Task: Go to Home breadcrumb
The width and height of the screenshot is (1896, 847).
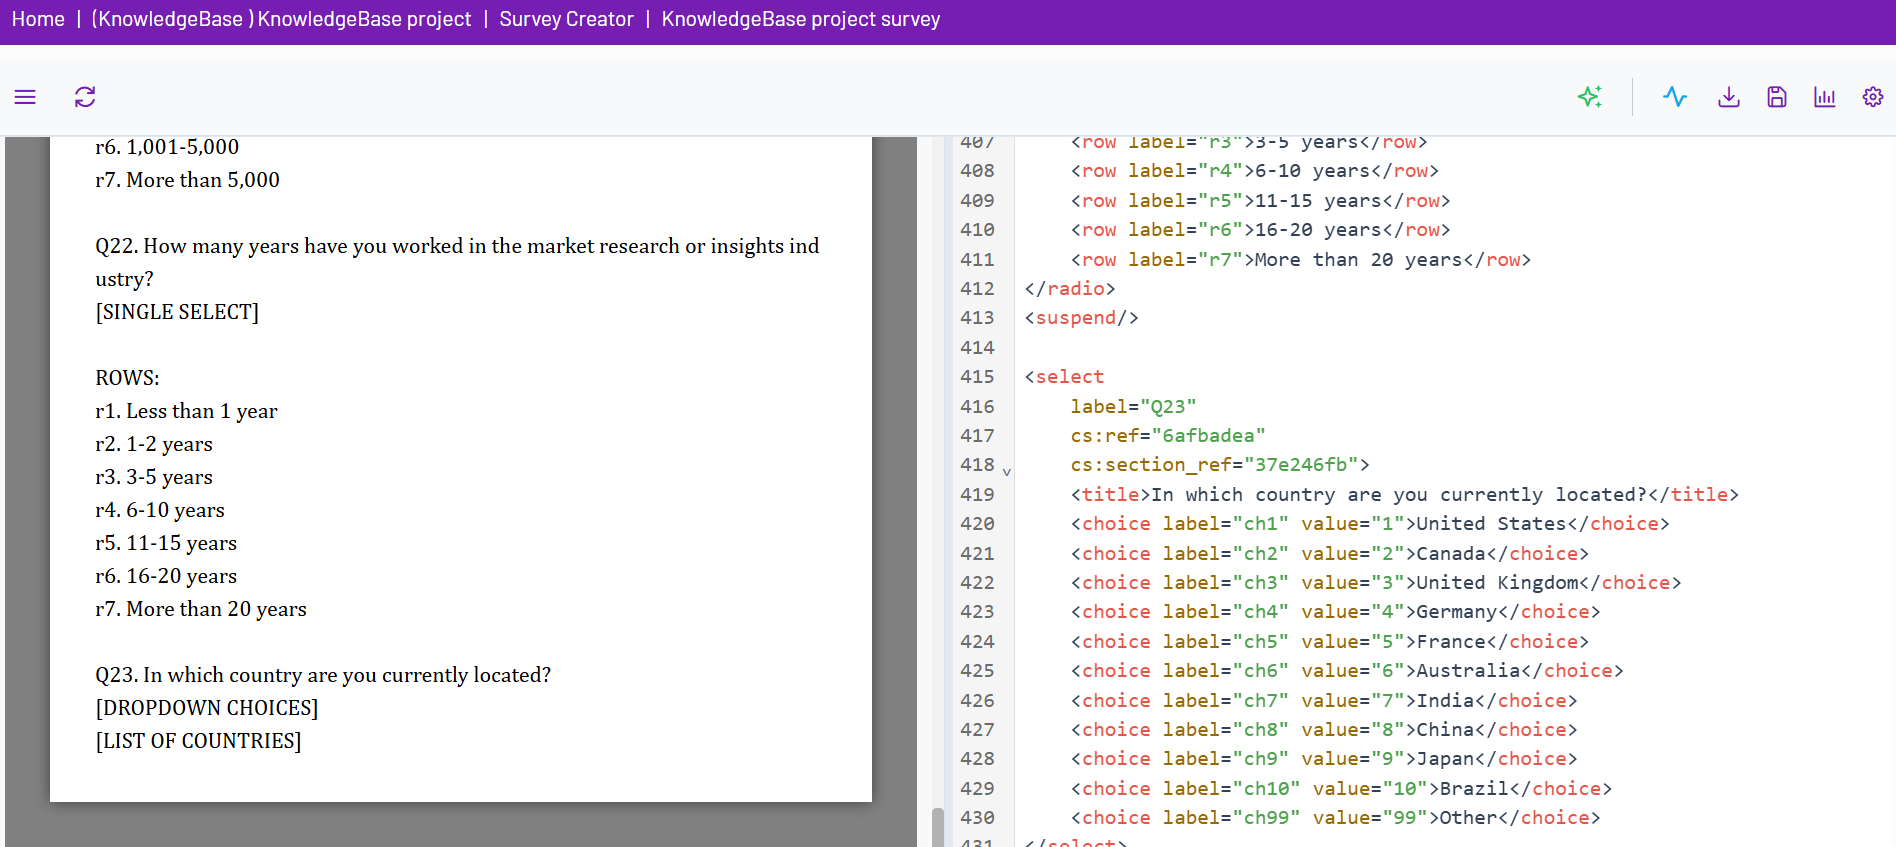Action: click(x=38, y=19)
